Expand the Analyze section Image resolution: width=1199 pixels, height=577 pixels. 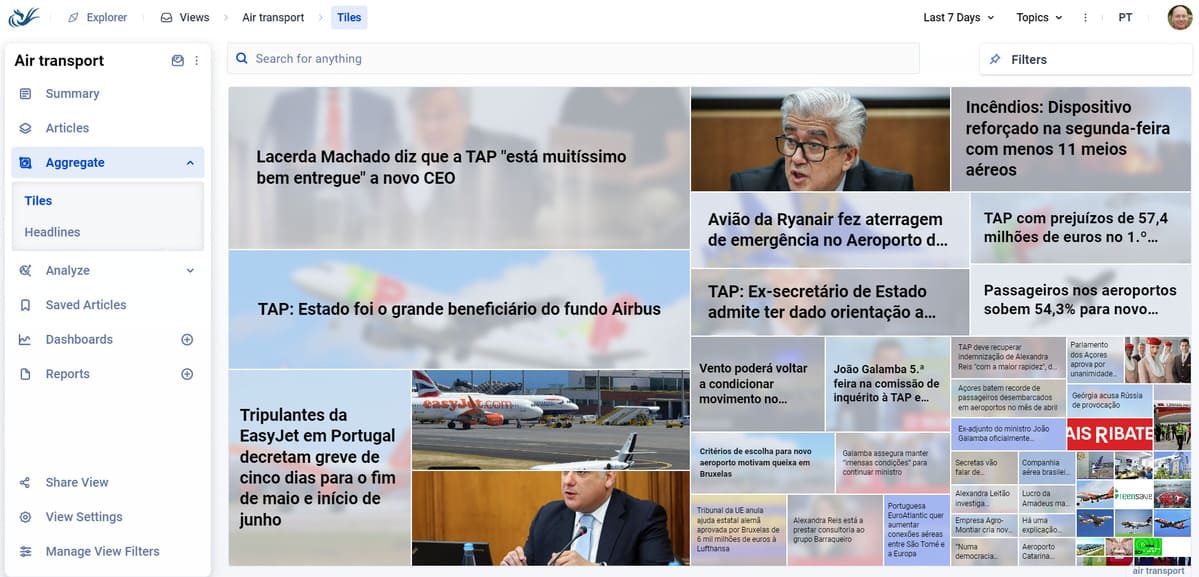pyautogui.click(x=190, y=271)
